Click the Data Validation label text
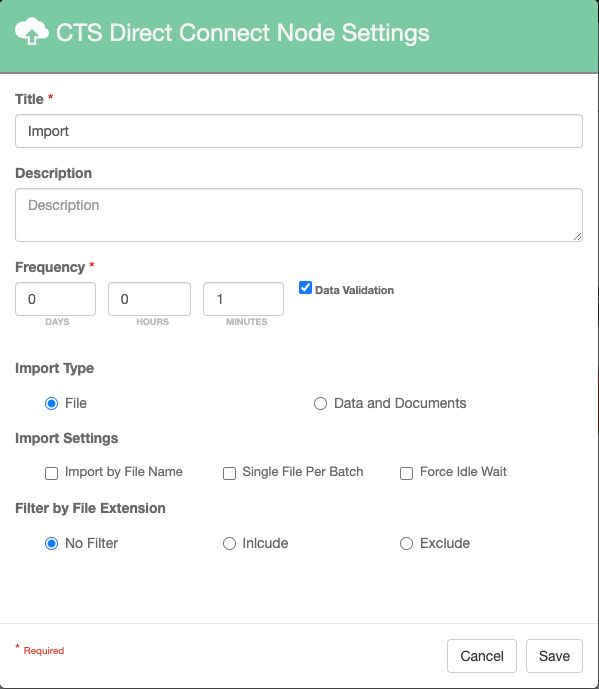The image size is (599, 689). [x=354, y=290]
